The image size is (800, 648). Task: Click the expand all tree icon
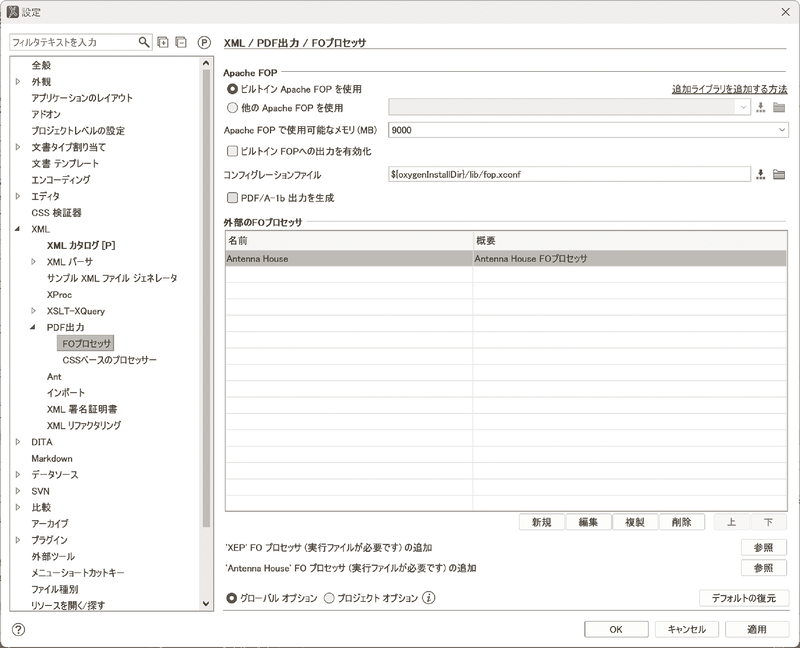click(x=163, y=42)
